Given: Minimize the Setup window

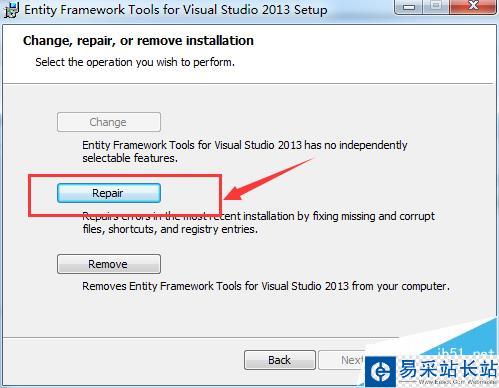Looking at the screenshot, I should (x=409, y=7).
